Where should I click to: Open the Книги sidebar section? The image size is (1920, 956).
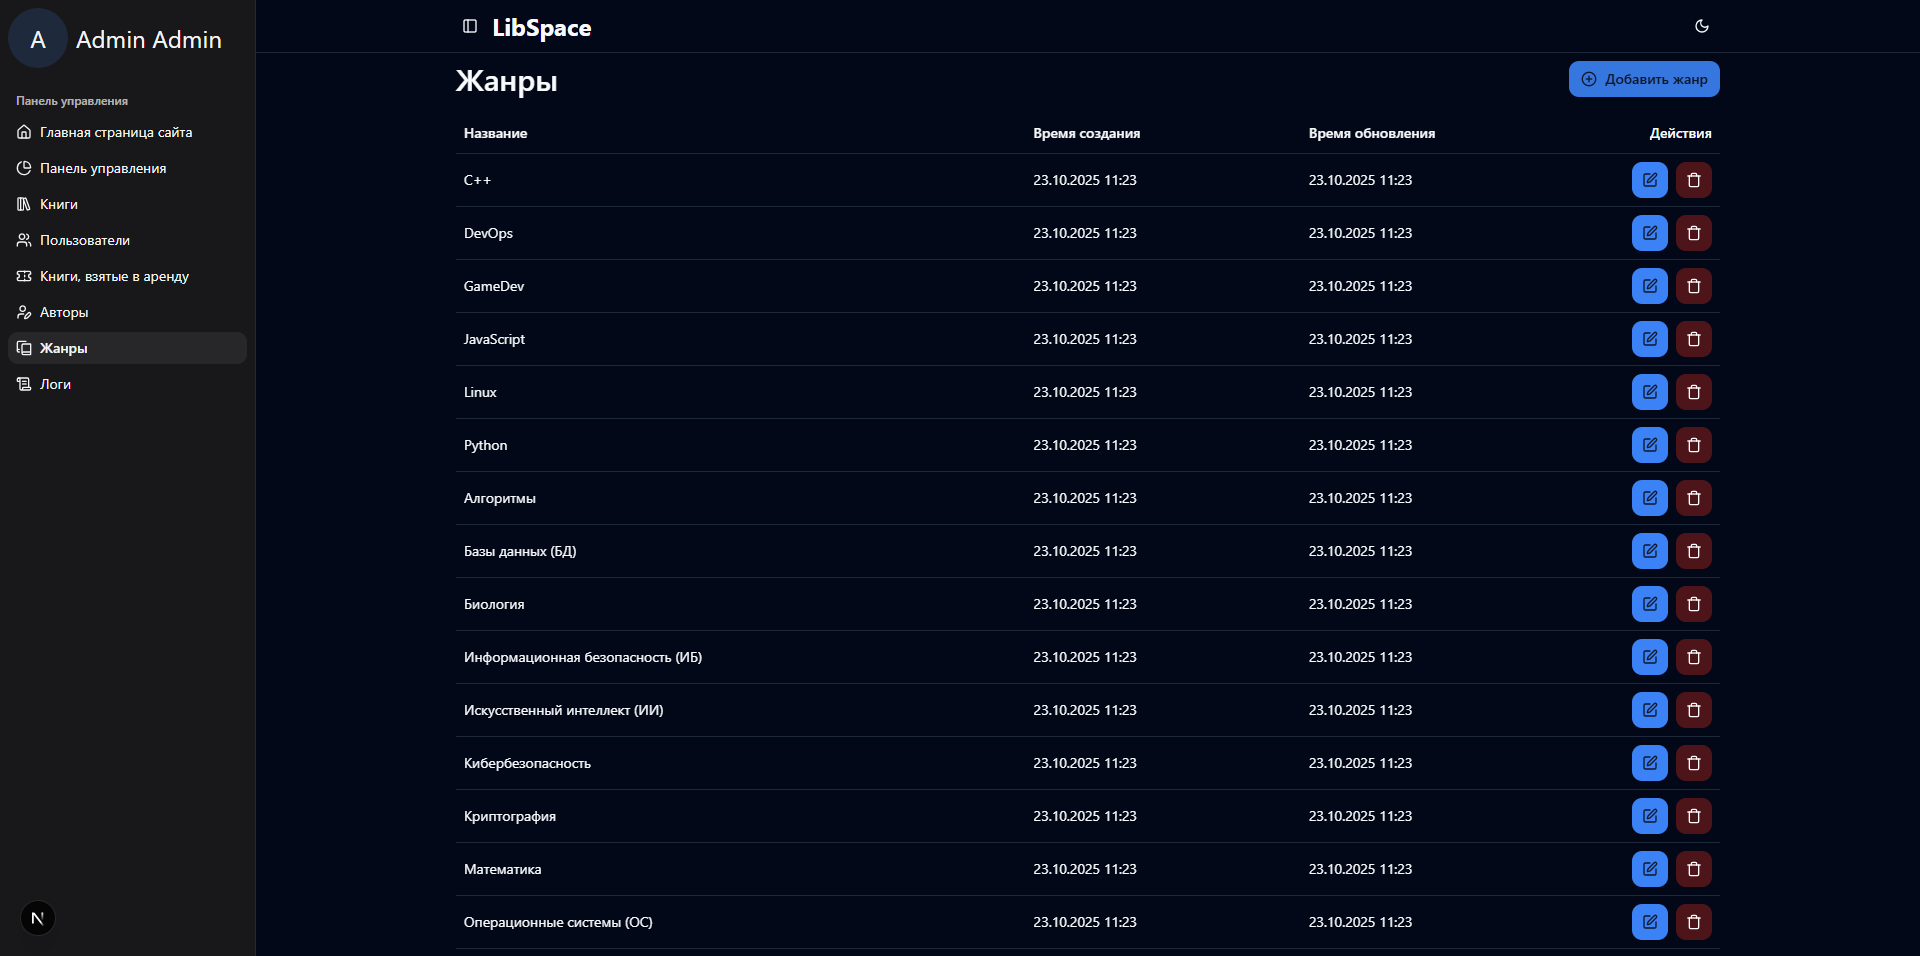pos(58,204)
